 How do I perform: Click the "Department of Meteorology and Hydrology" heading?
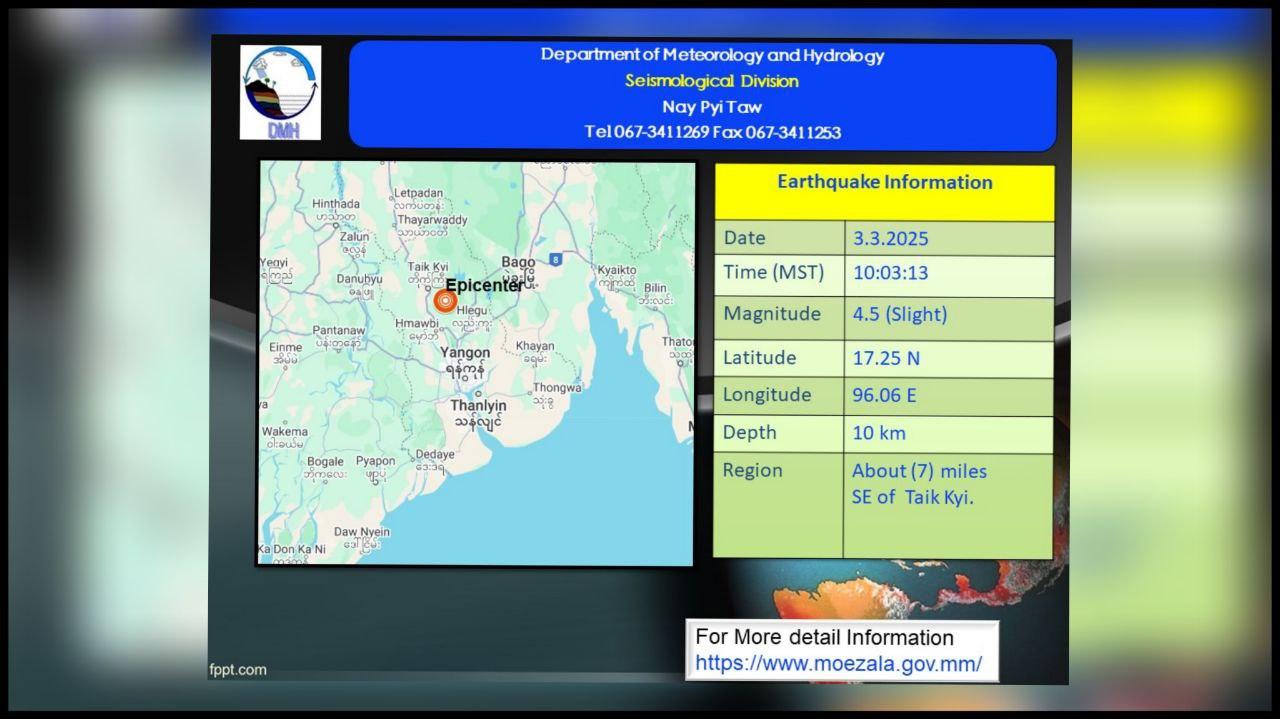(x=712, y=55)
